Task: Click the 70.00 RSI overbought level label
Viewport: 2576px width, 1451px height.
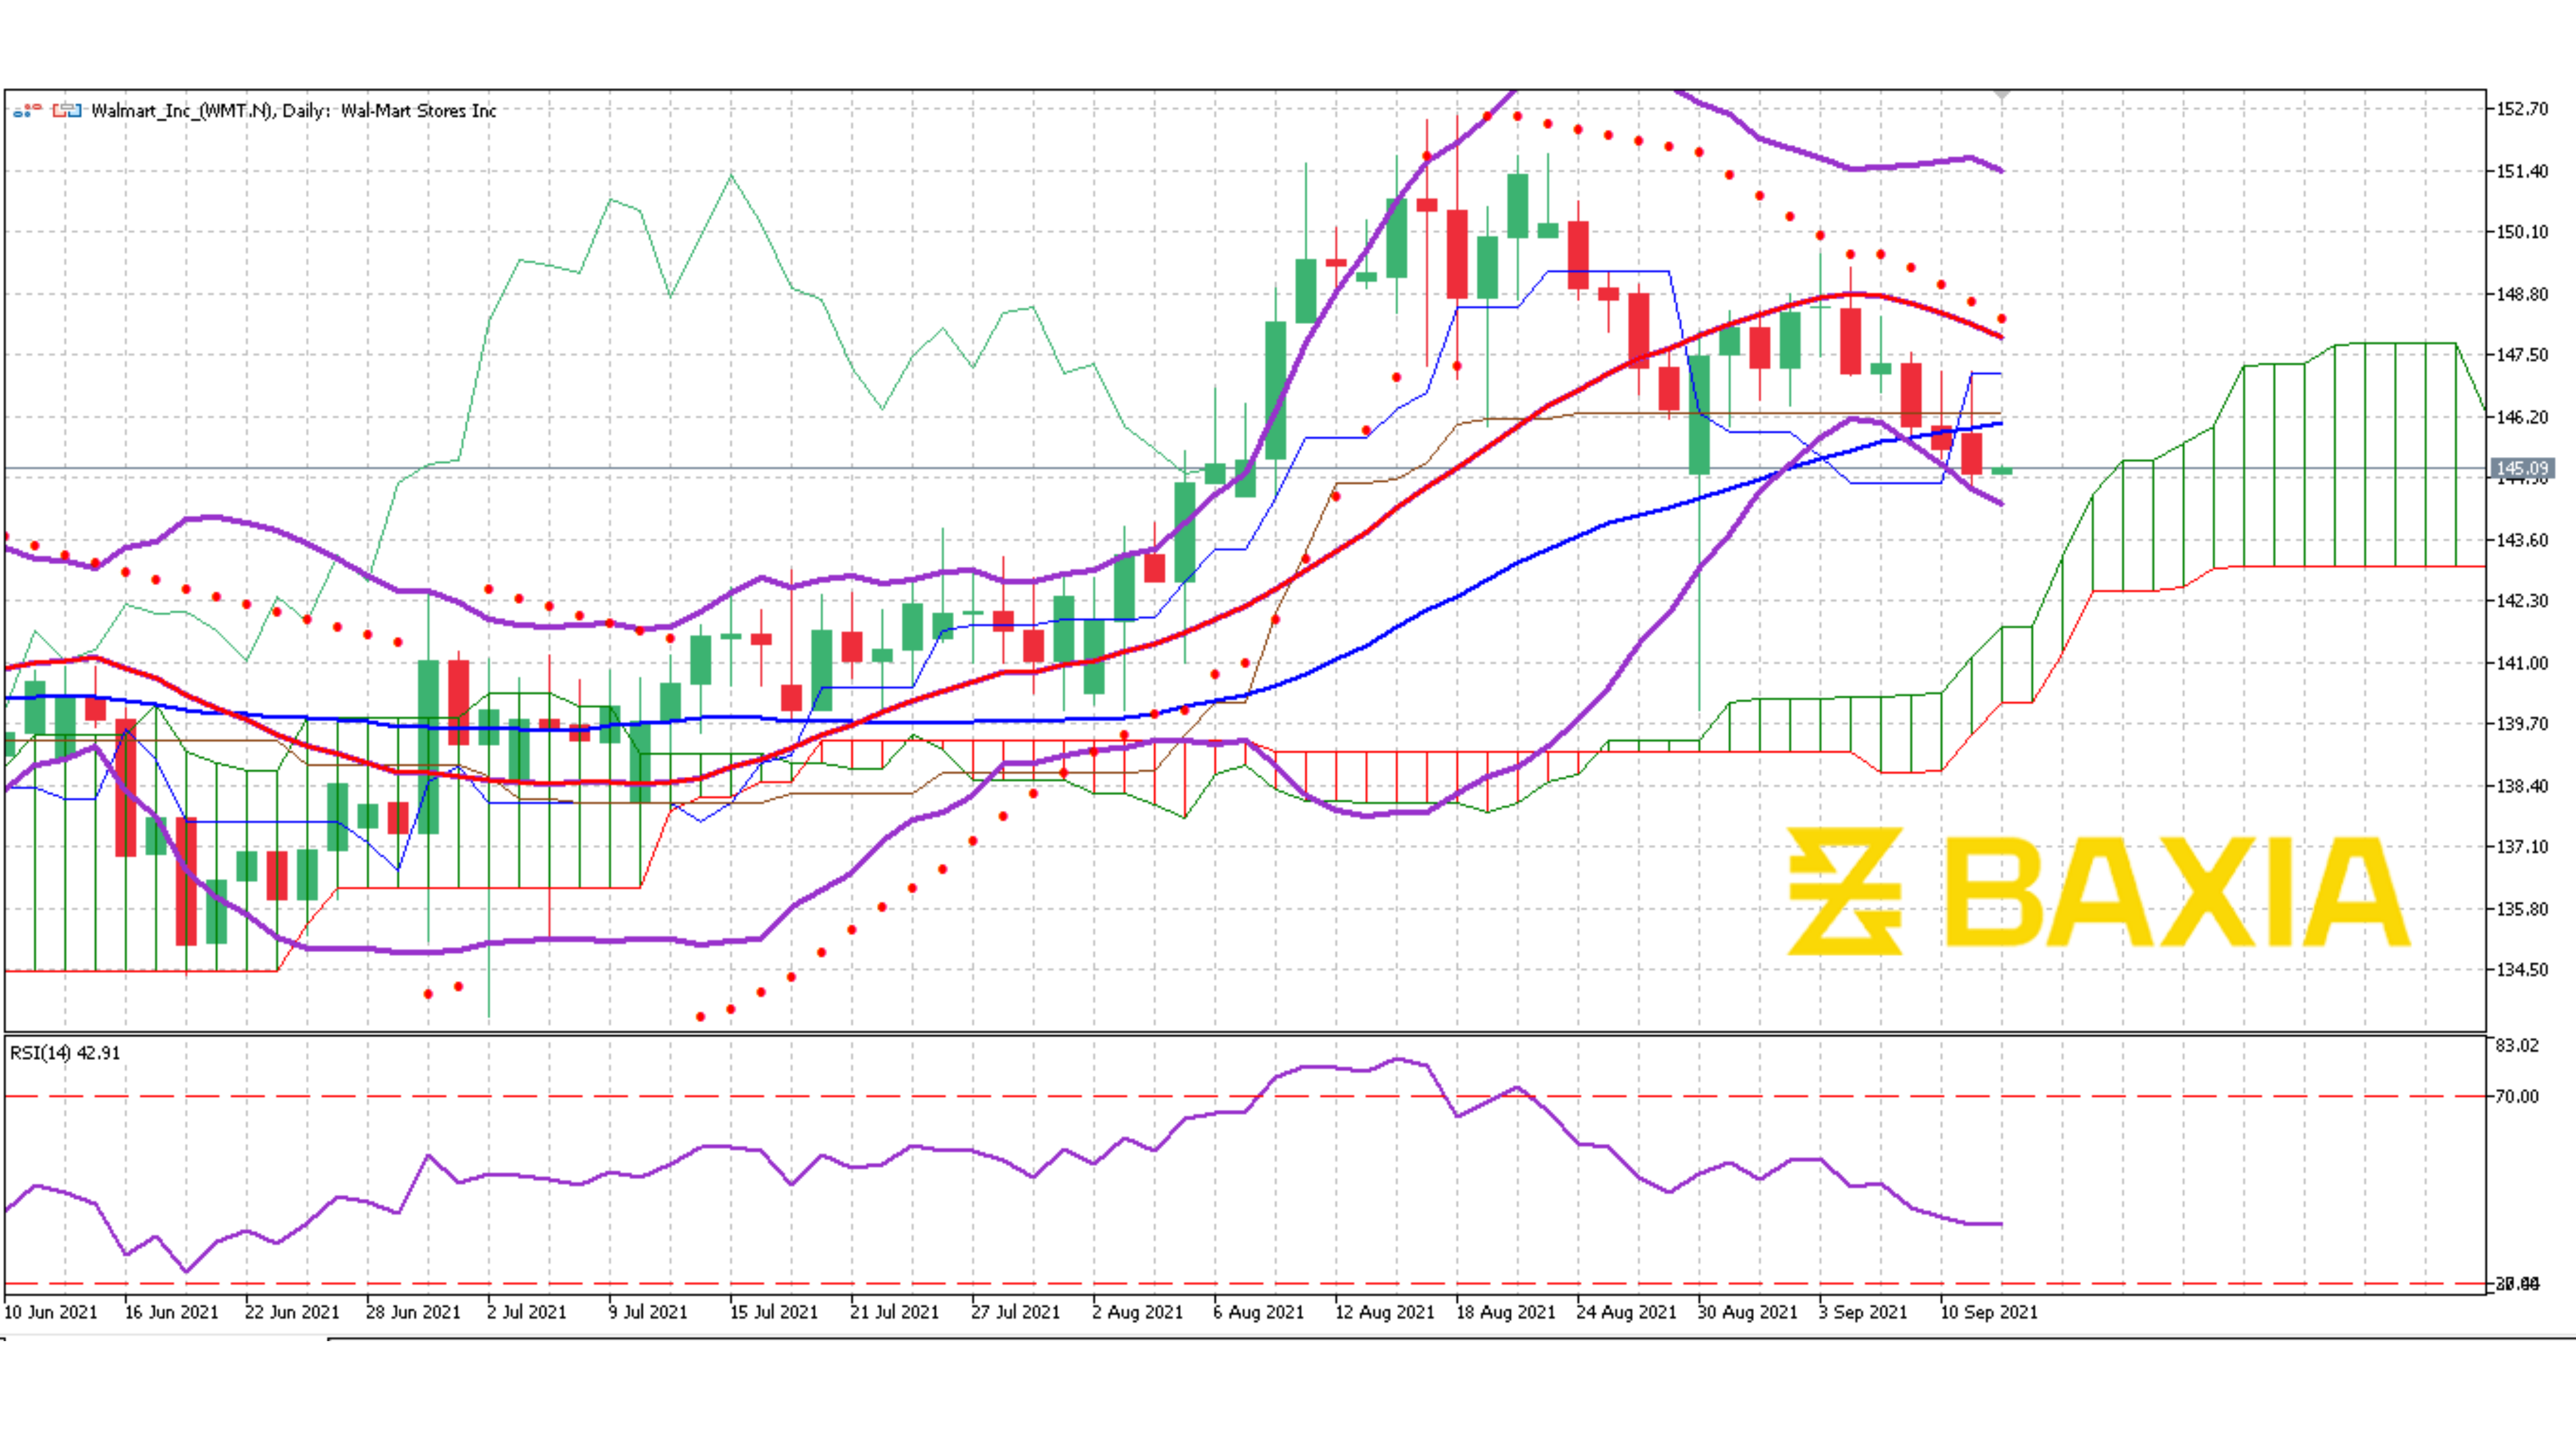Action: (2516, 1096)
